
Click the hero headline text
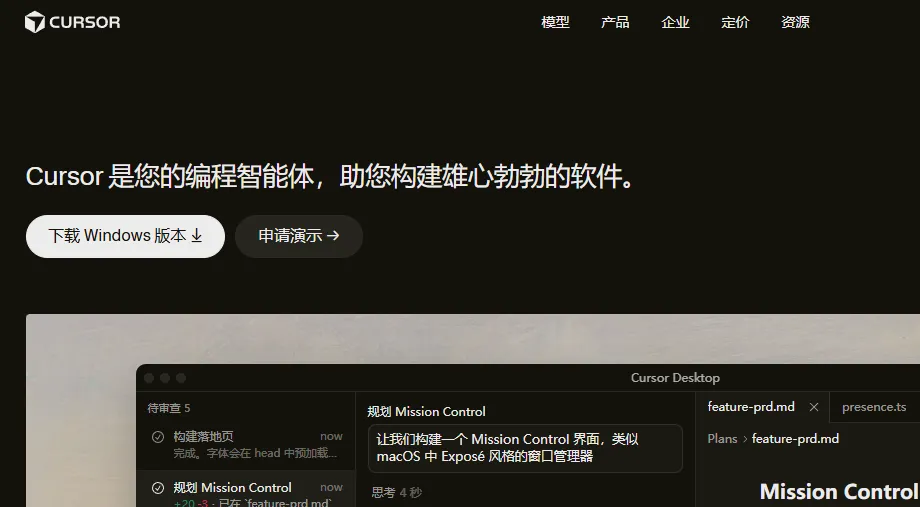(x=331, y=176)
